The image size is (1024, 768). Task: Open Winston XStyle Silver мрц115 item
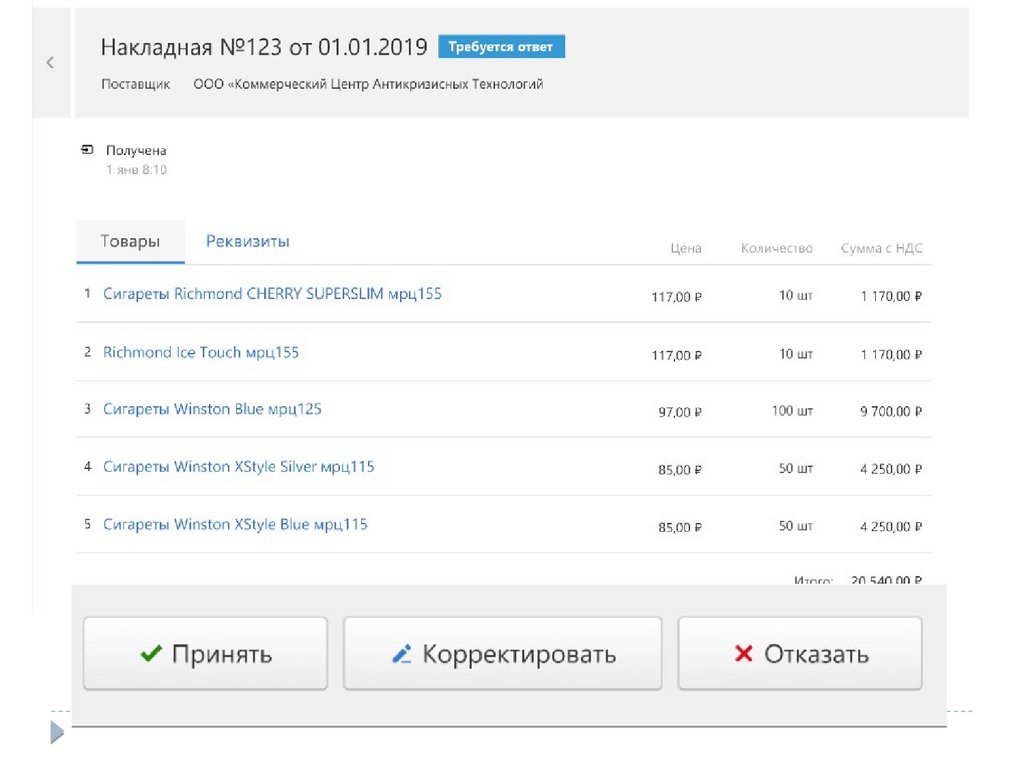pyautogui.click(x=238, y=467)
